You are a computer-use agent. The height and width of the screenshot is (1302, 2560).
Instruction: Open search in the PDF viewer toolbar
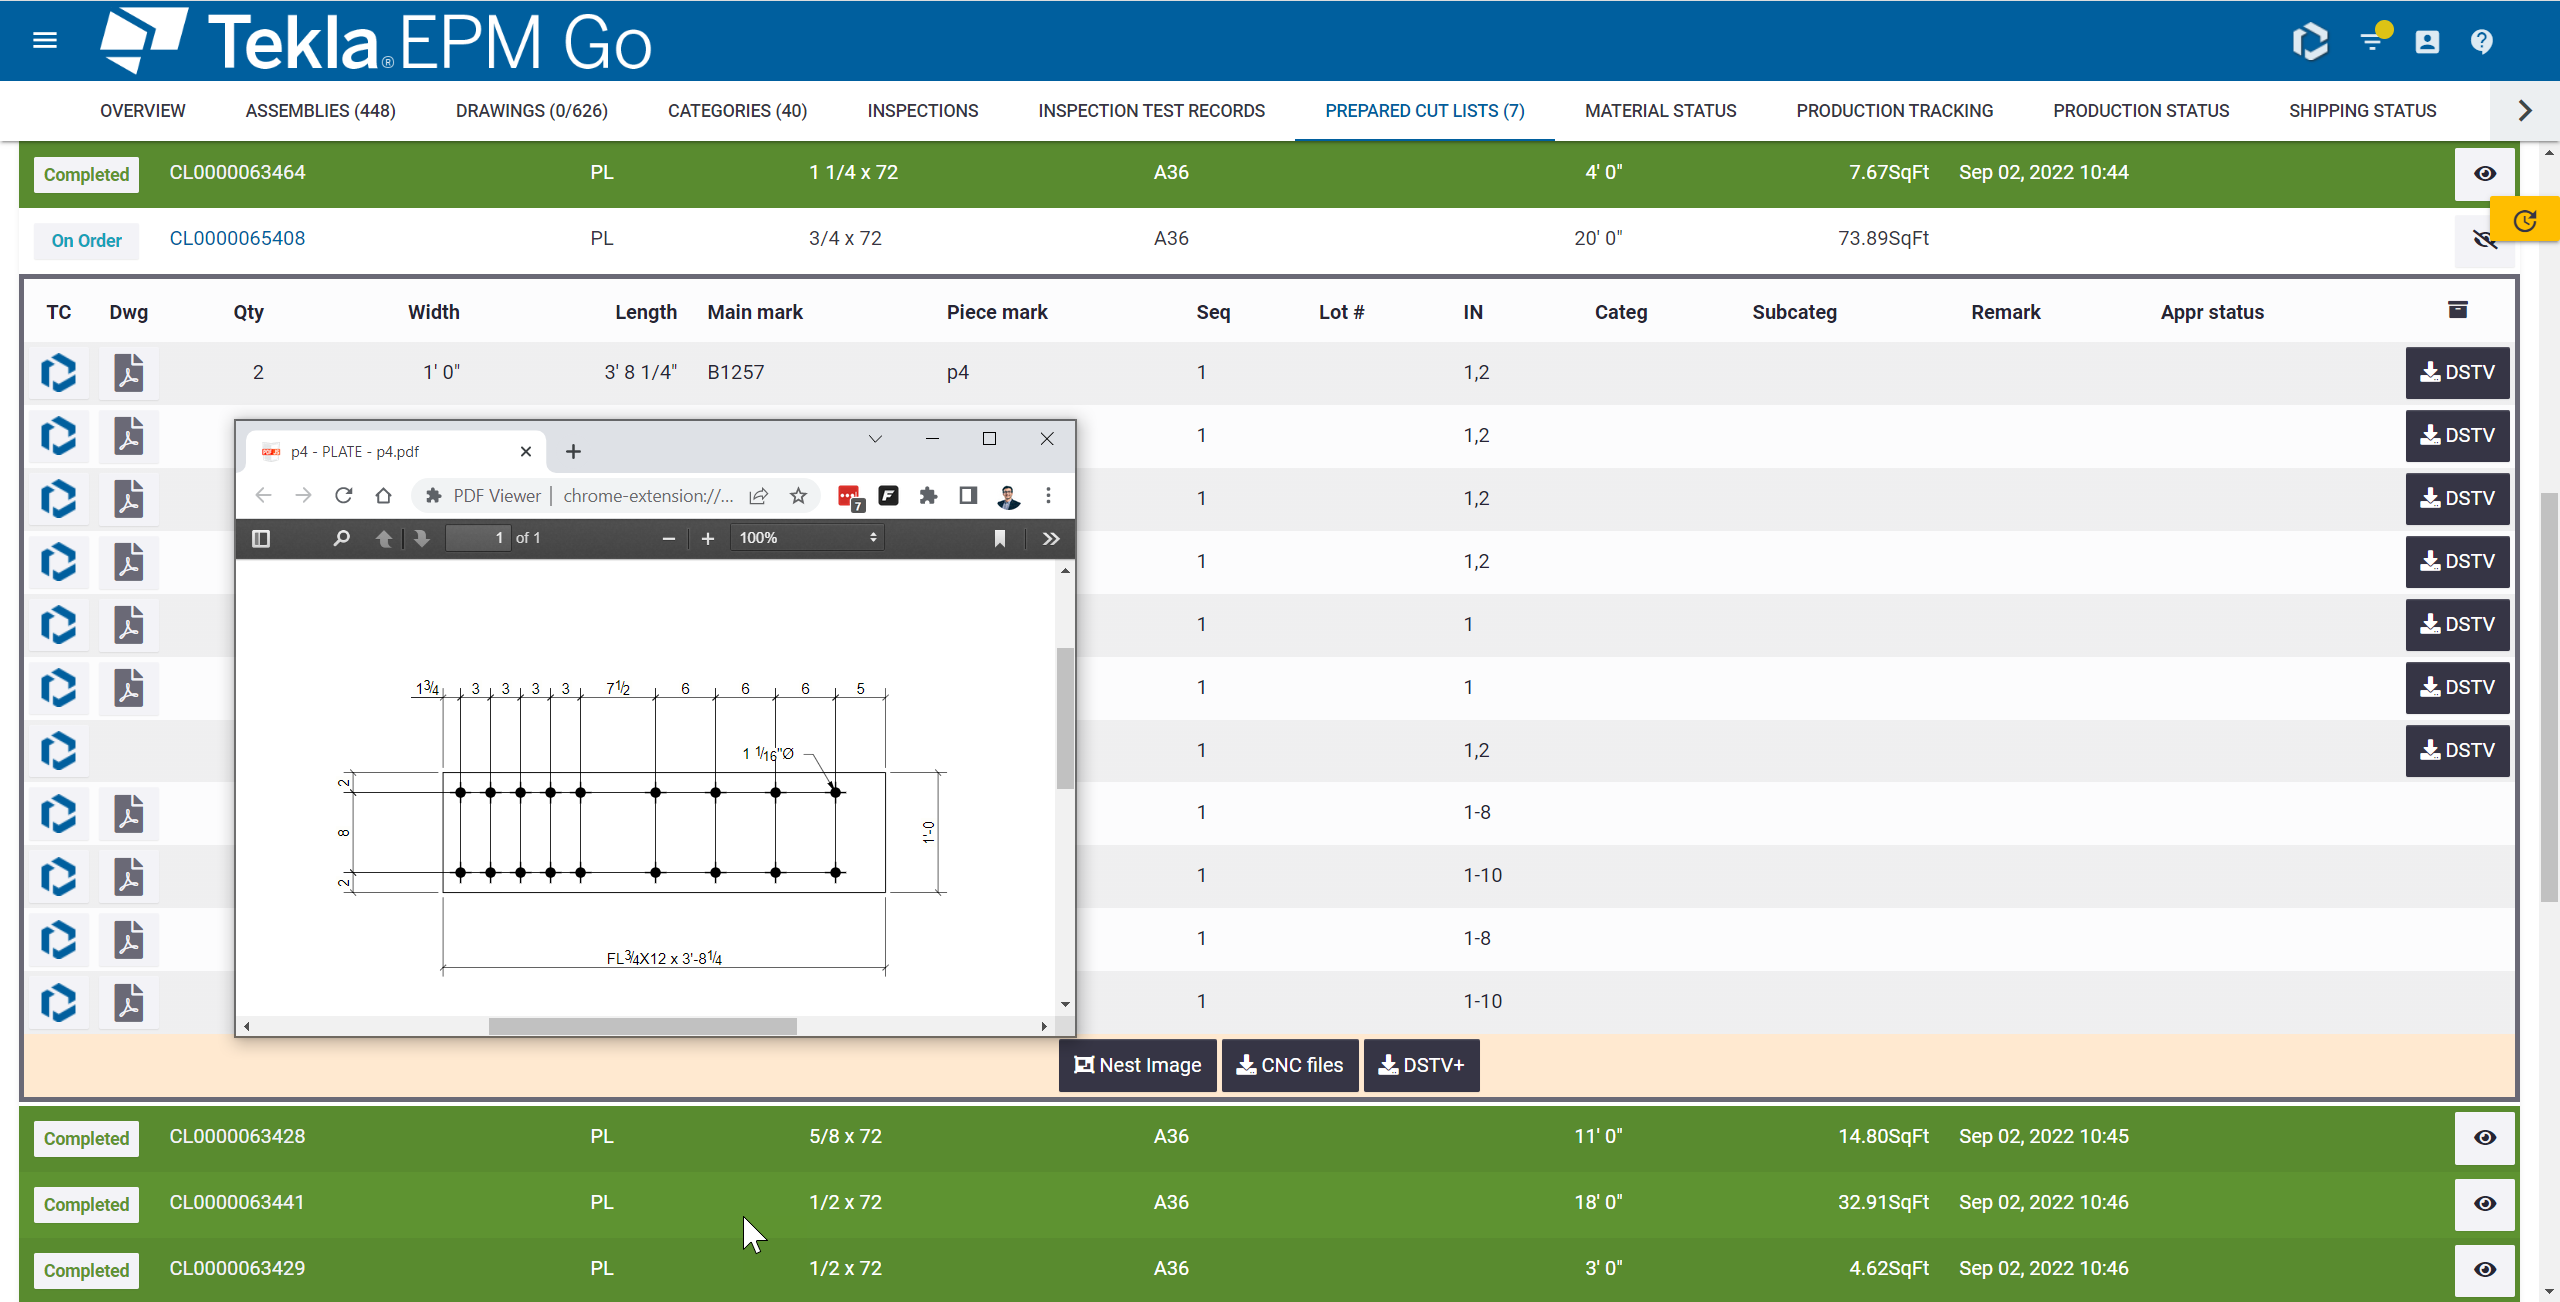coord(340,538)
